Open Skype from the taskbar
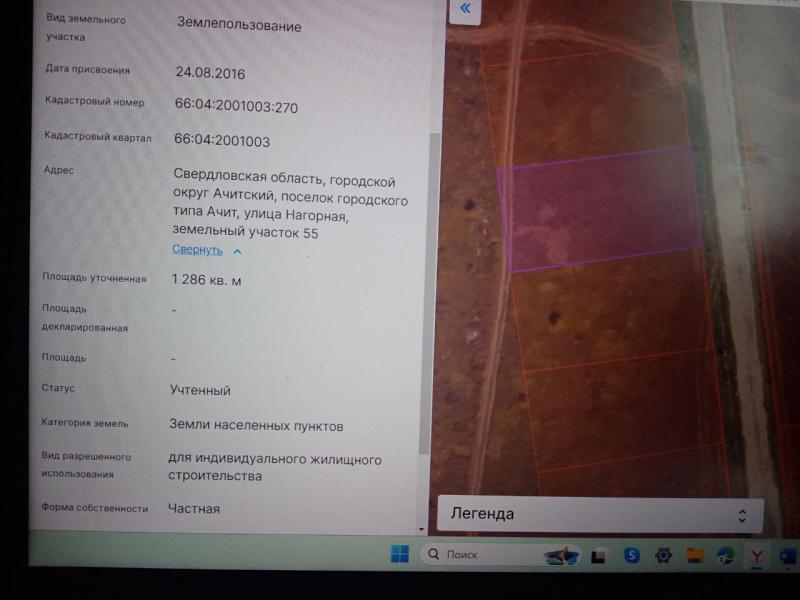Image resolution: width=800 pixels, height=600 pixels. click(x=632, y=555)
